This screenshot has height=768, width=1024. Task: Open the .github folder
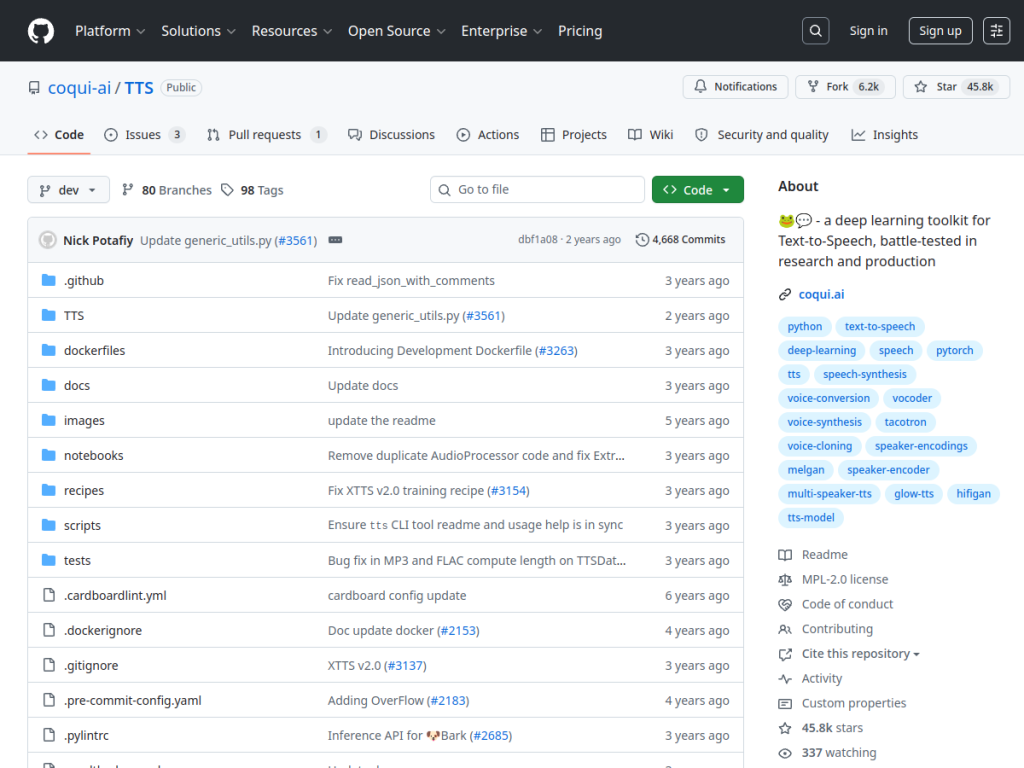(x=84, y=280)
